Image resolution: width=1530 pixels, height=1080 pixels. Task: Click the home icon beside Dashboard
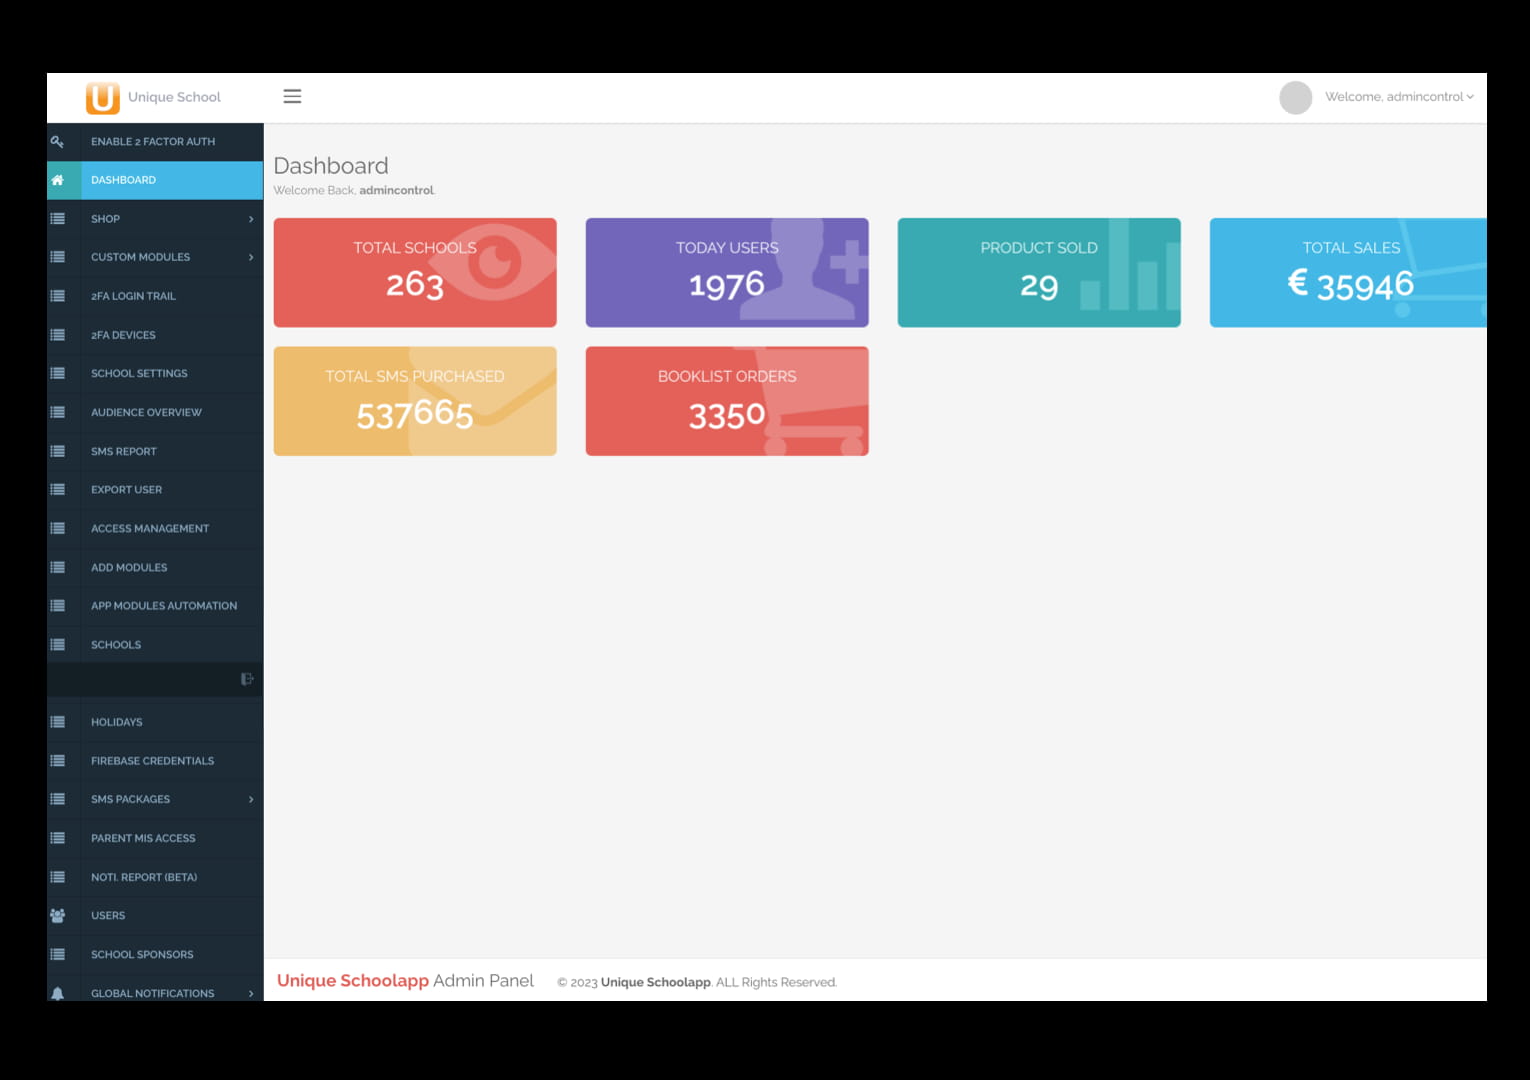click(x=58, y=181)
